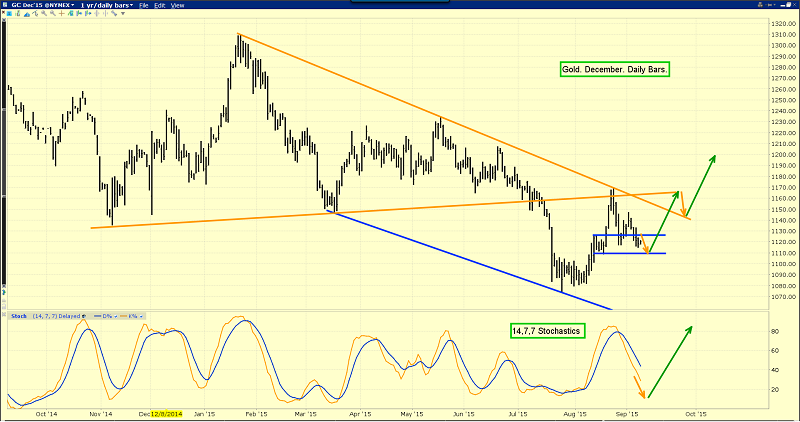Click the Stoch study name label
Viewport: 800px width, 422px height.
pos(18,316)
